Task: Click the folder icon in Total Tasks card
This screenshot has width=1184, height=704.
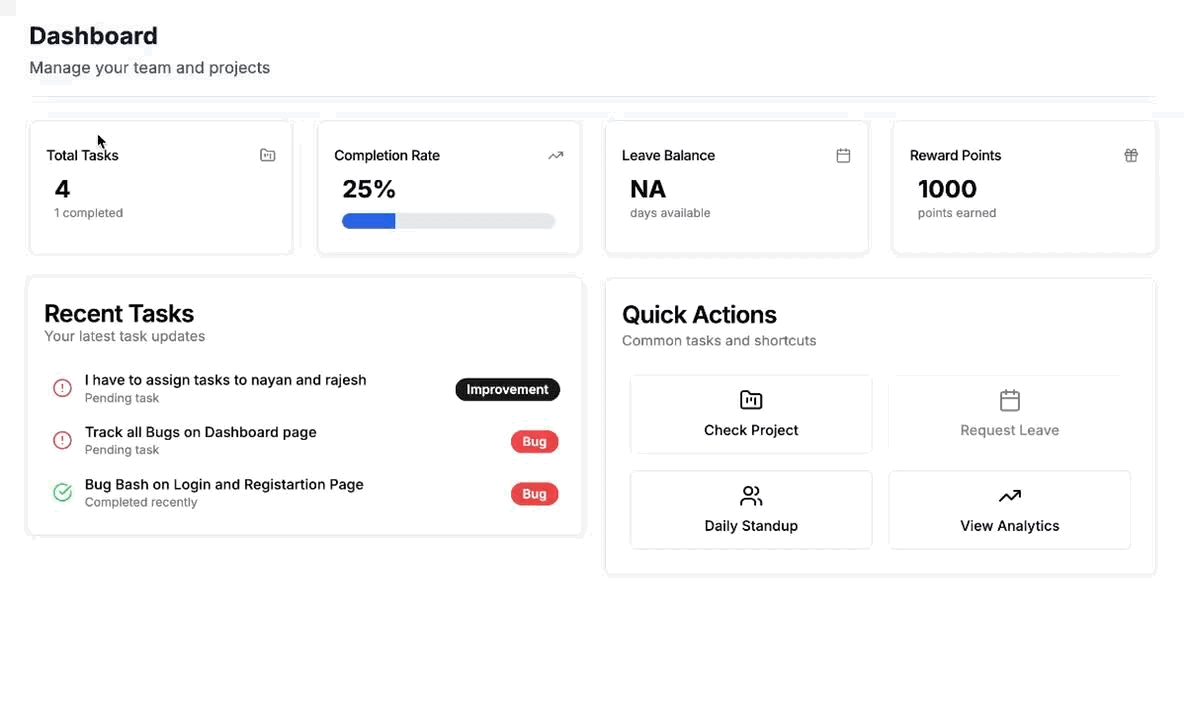Action: pos(267,155)
